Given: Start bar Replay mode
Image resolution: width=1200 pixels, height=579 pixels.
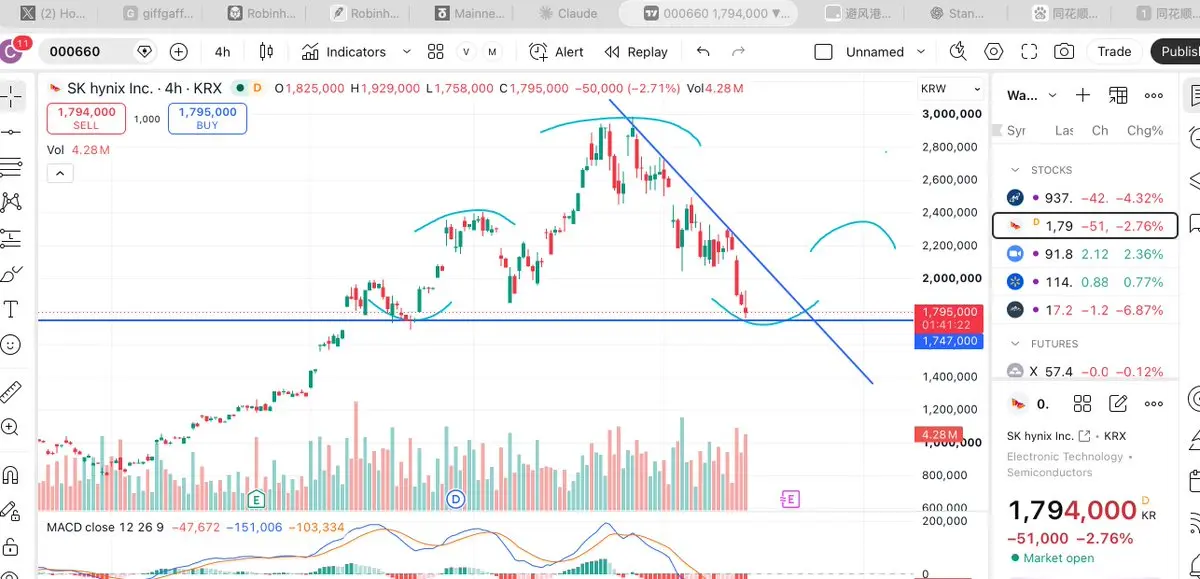Looking at the screenshot, I should 636,52.
